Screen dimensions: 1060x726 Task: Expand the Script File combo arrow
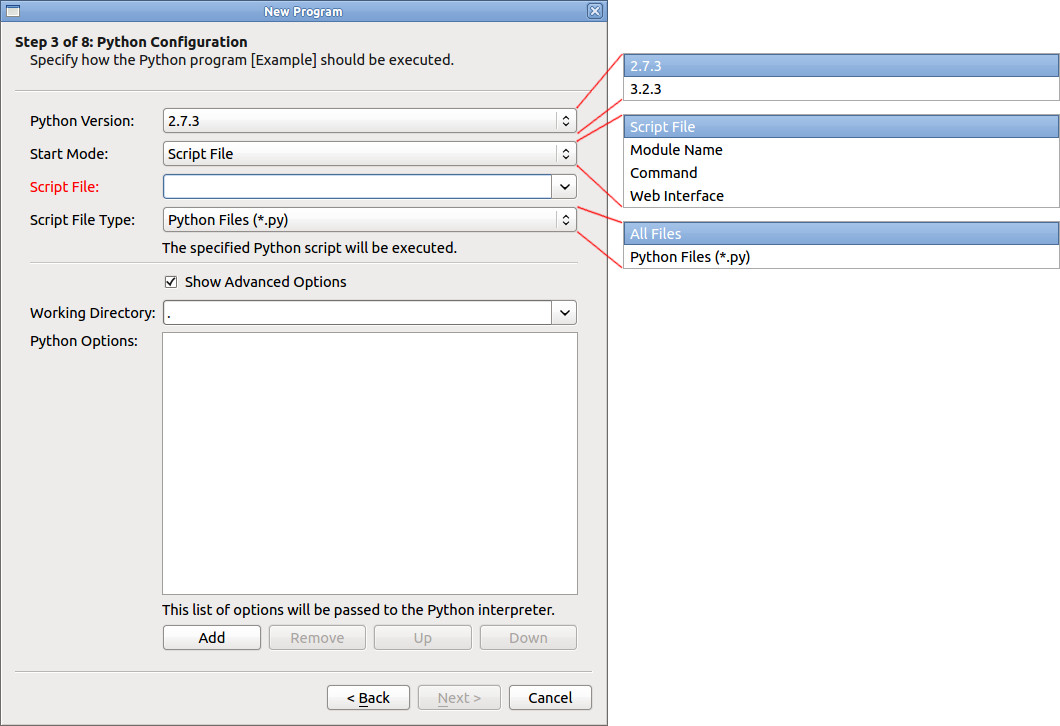(x=564, y=187)
